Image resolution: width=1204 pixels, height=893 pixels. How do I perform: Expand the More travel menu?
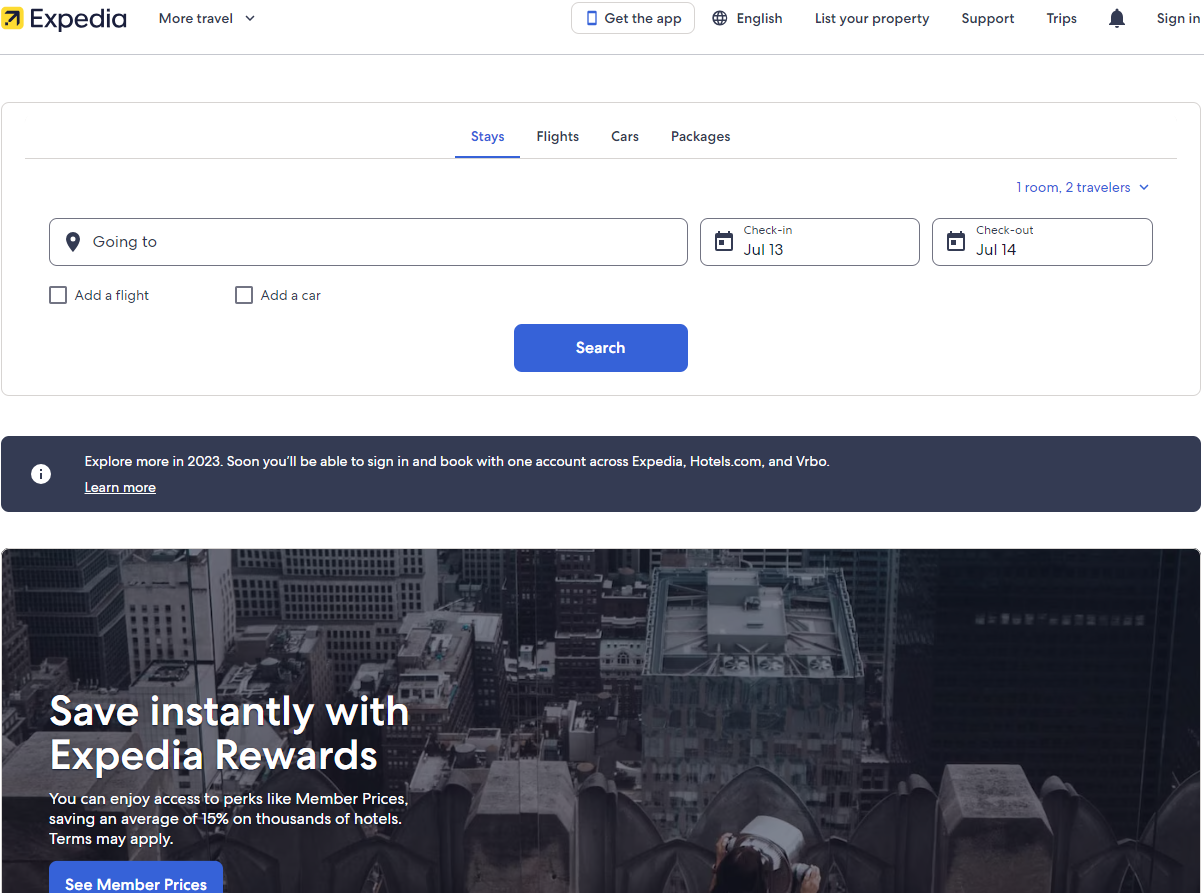(x=207, y=18)
